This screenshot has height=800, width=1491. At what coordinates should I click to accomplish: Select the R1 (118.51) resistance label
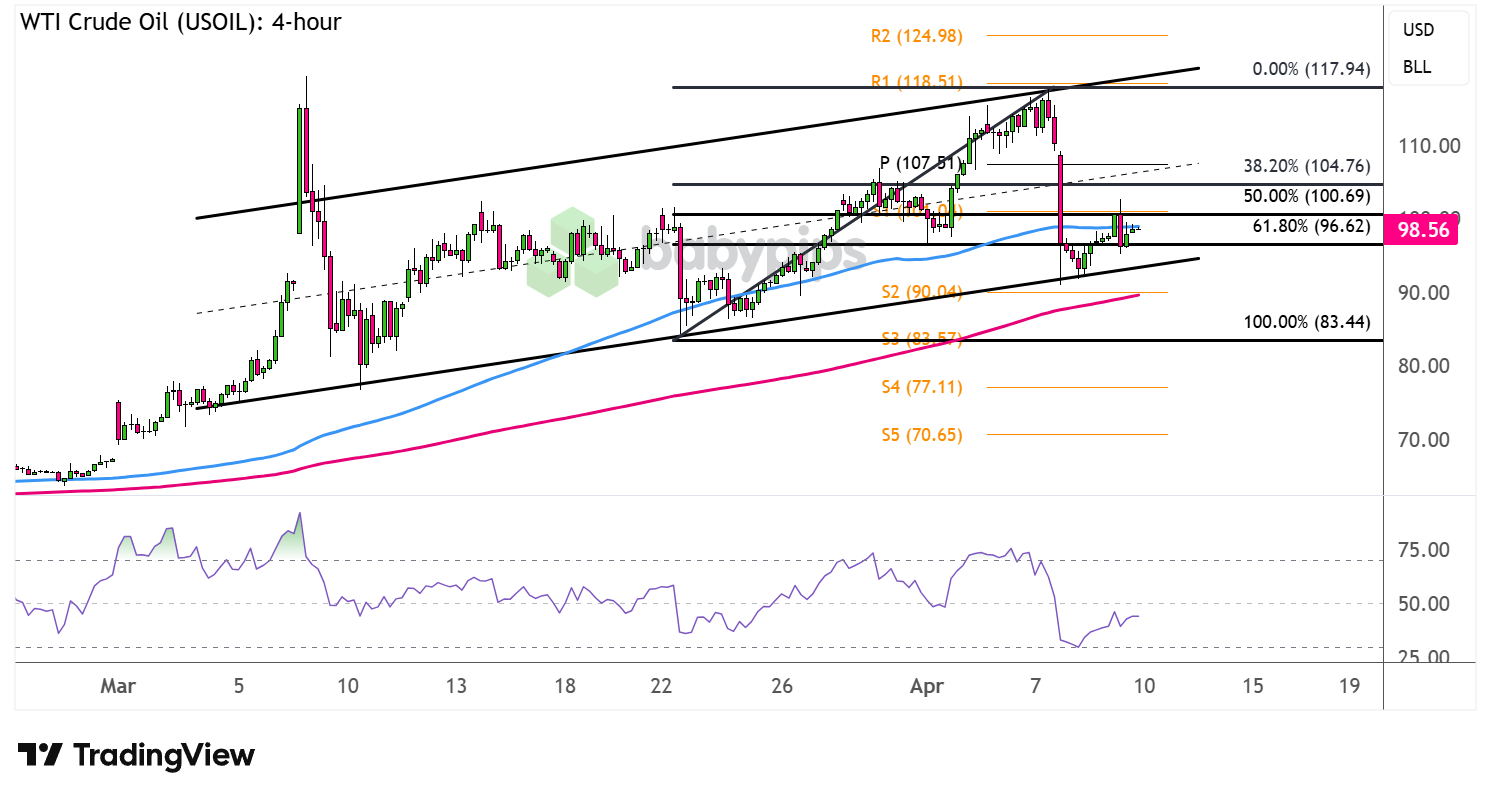pyautogui.click(x=916, y=82)
